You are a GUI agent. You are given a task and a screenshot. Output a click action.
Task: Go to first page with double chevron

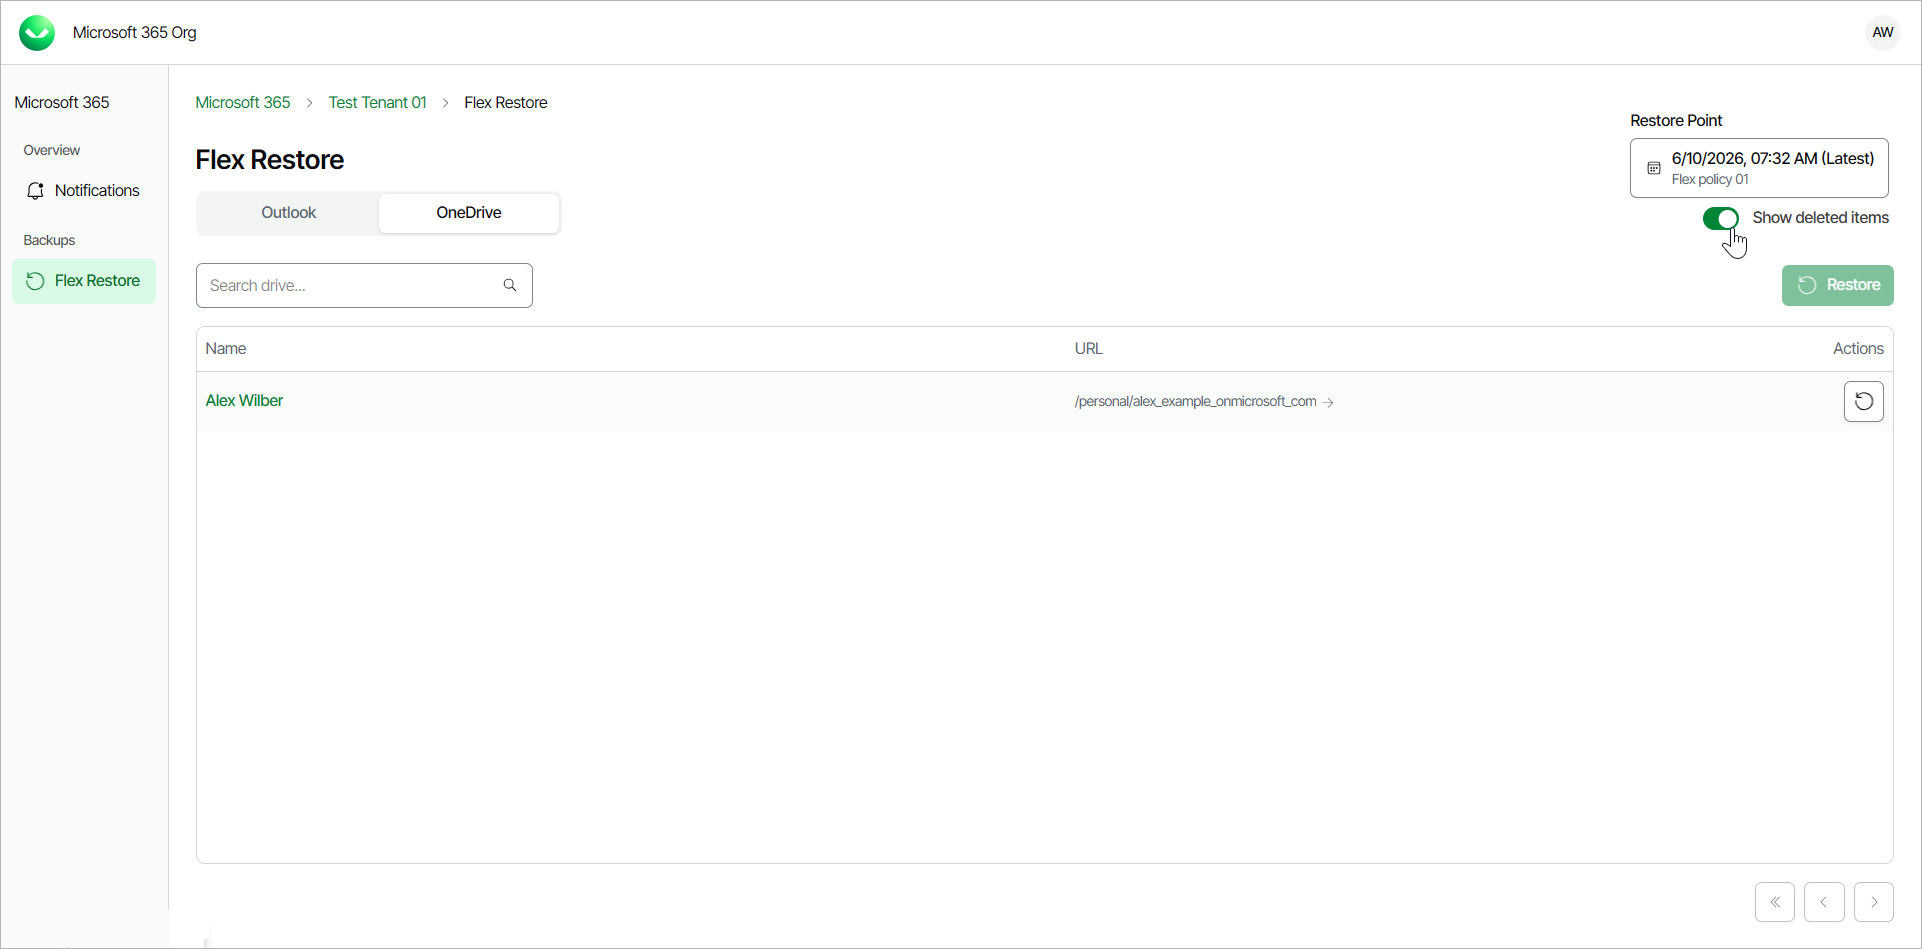(1775, 902)
